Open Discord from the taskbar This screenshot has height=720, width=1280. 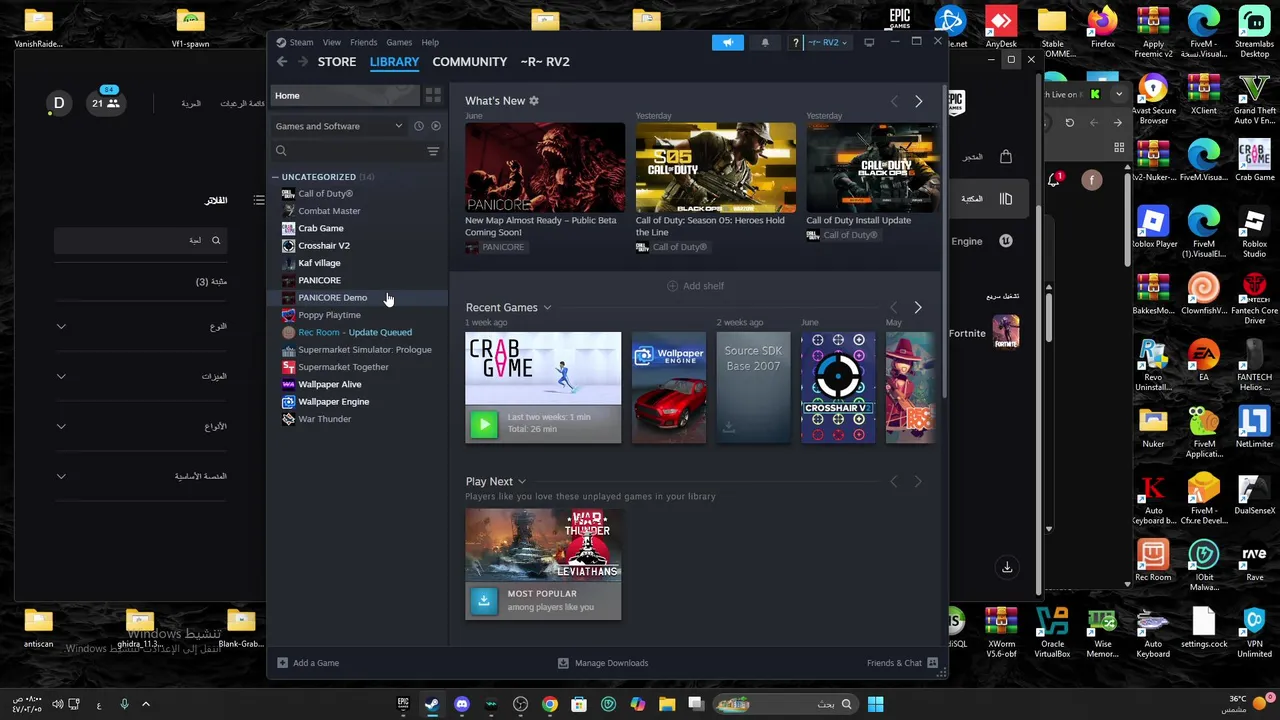(462, 704)
